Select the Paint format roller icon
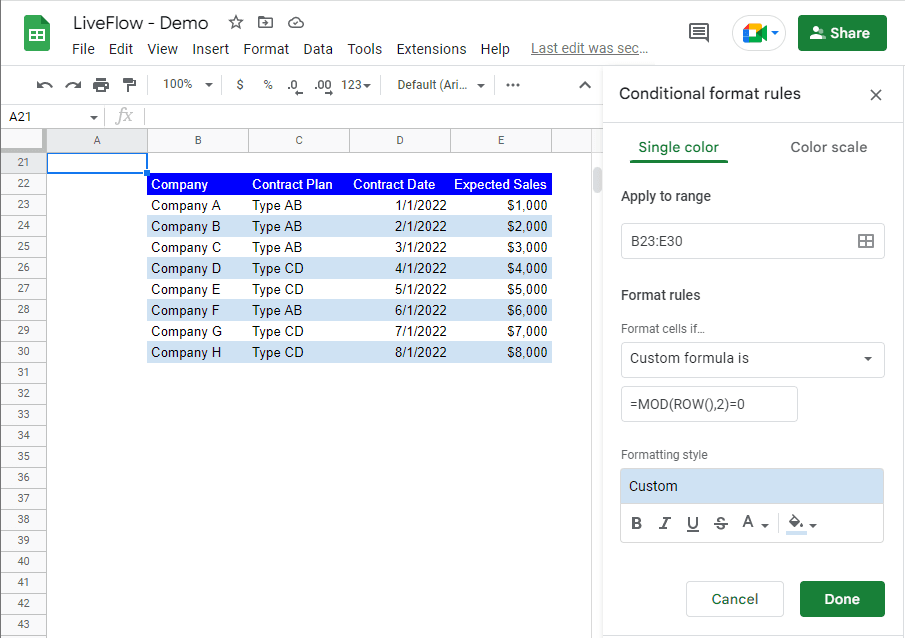 [129, 85]
